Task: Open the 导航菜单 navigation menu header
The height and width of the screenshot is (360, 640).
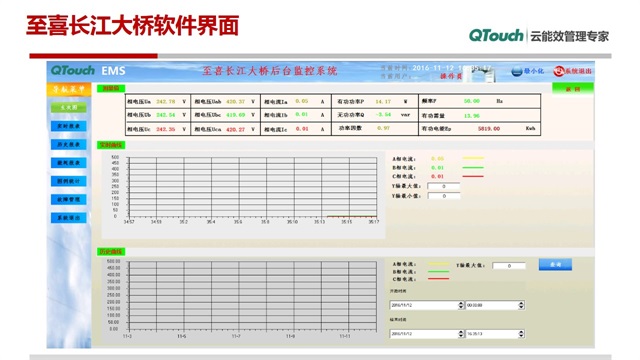Action: 69,89
